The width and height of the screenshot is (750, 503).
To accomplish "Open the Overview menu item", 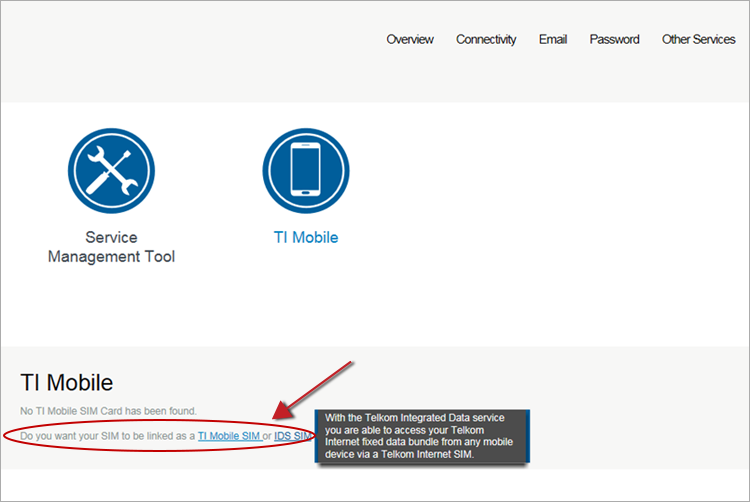I will (410, 39).
